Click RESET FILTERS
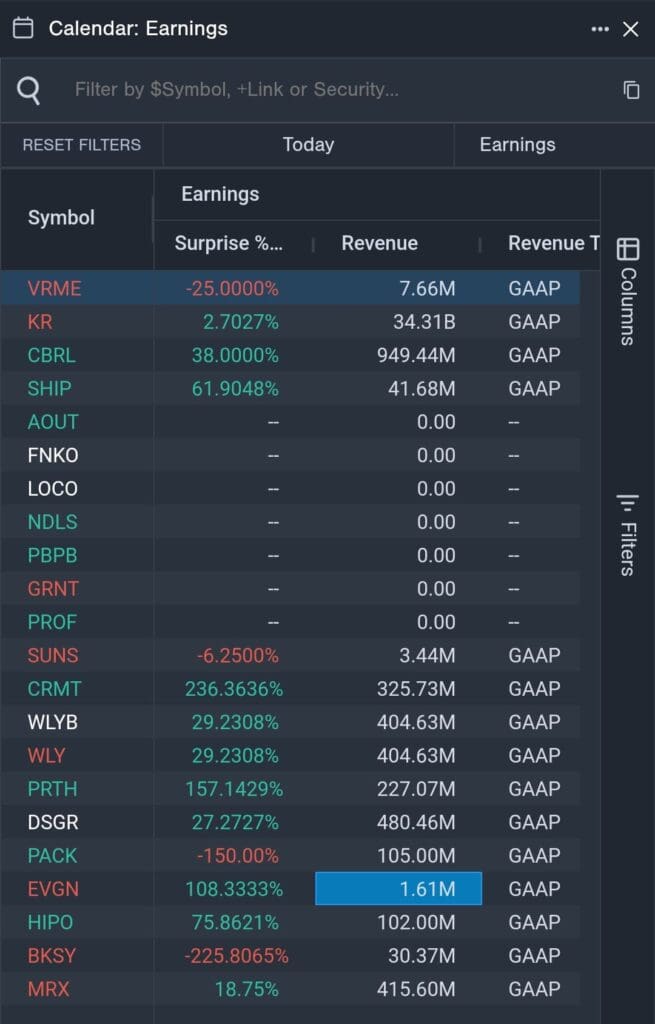Screen dimensions: 655x1024 [x=79, y=144]
